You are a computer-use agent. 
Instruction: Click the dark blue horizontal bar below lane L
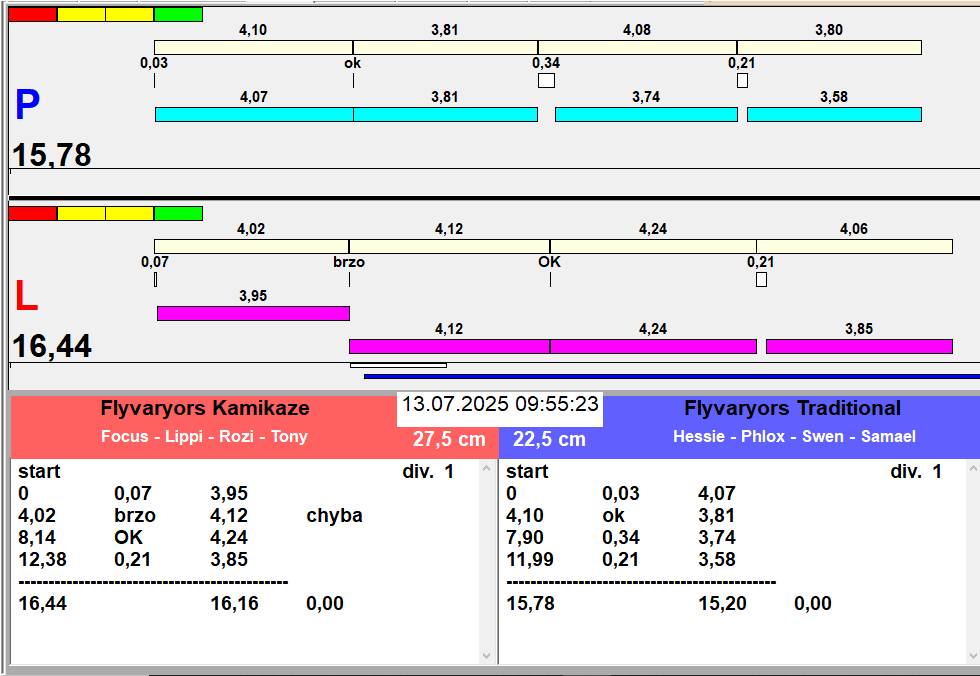(672, 377)
